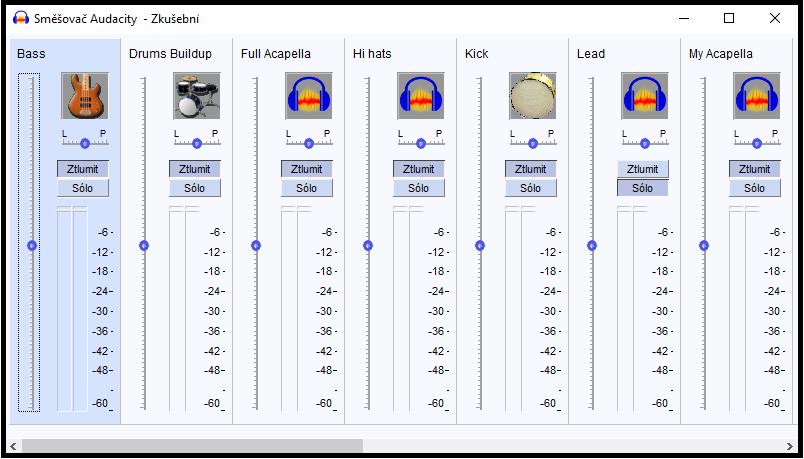The height and width of the screenshot is (459, 804).
Task: Minimize the Směšovač Audacity window
Action: (684, 18)
